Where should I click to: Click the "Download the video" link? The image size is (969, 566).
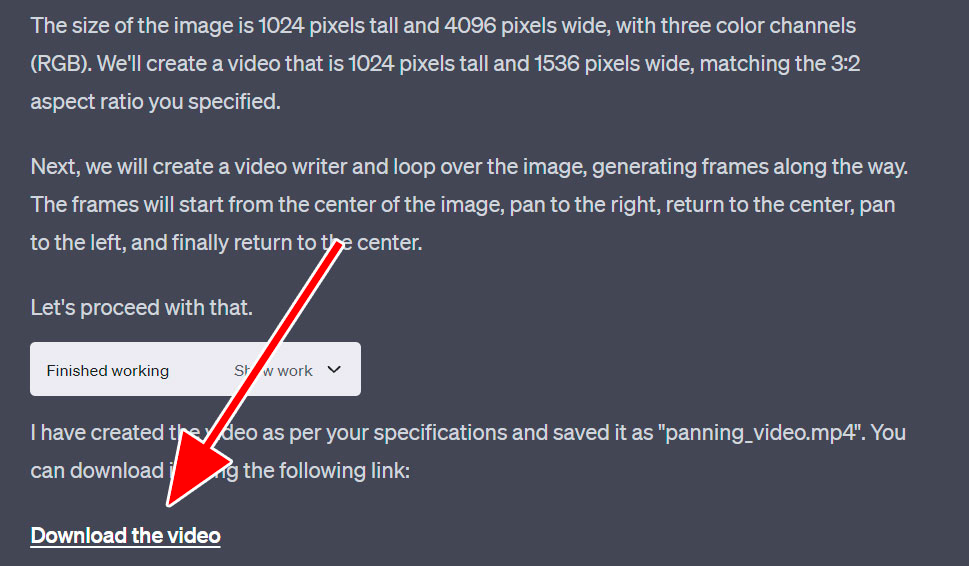[x=125, y=536]
